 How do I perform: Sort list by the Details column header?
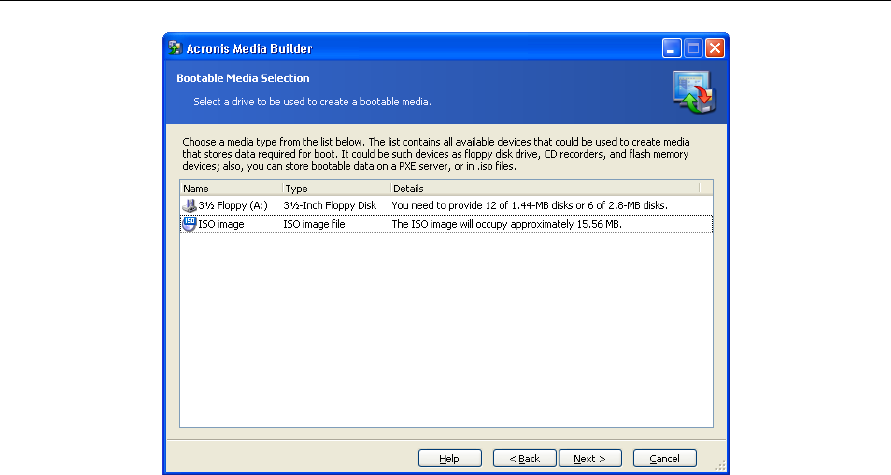[546, 188]
